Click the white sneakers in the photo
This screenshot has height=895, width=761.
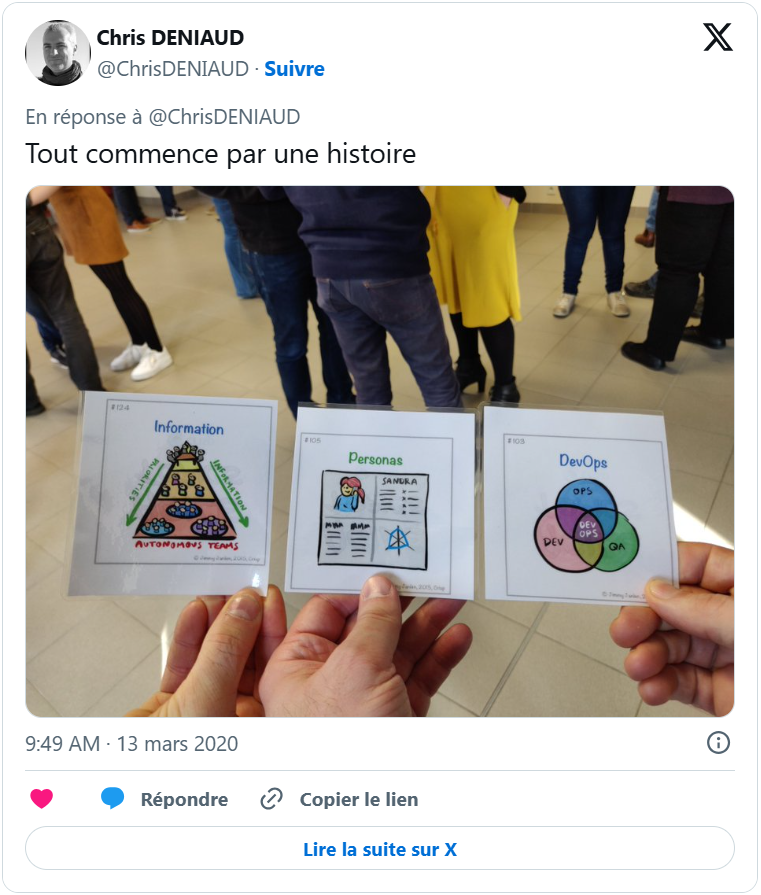pos(142,360)
